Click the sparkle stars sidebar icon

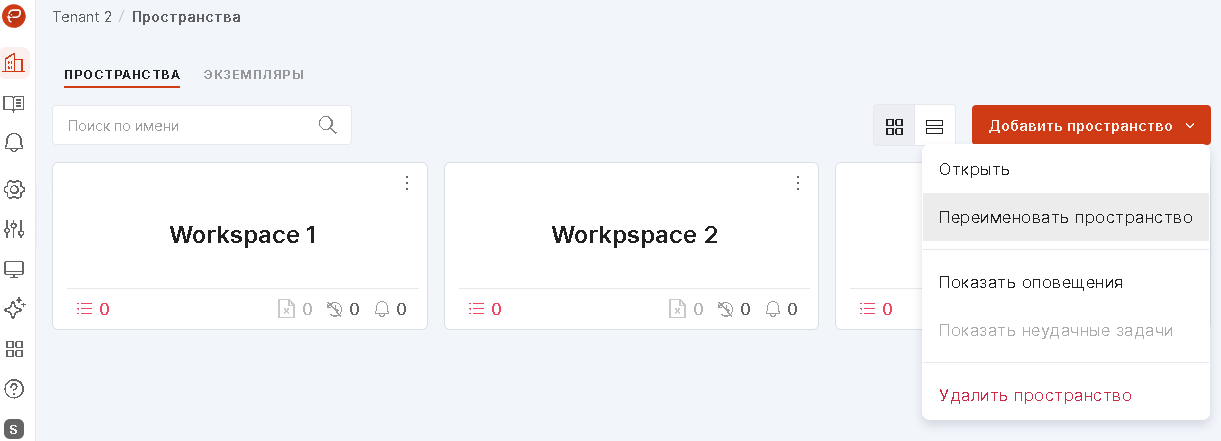15,309
